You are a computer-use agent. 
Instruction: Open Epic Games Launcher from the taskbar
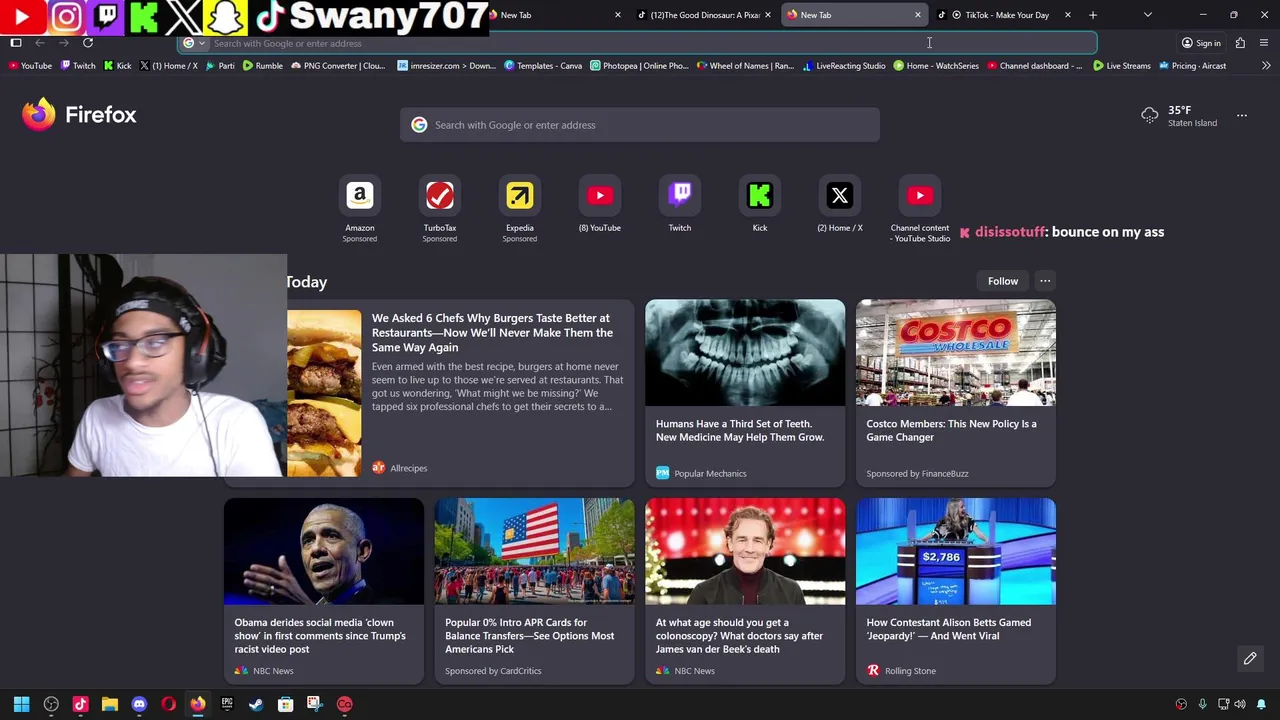(227, 704)
